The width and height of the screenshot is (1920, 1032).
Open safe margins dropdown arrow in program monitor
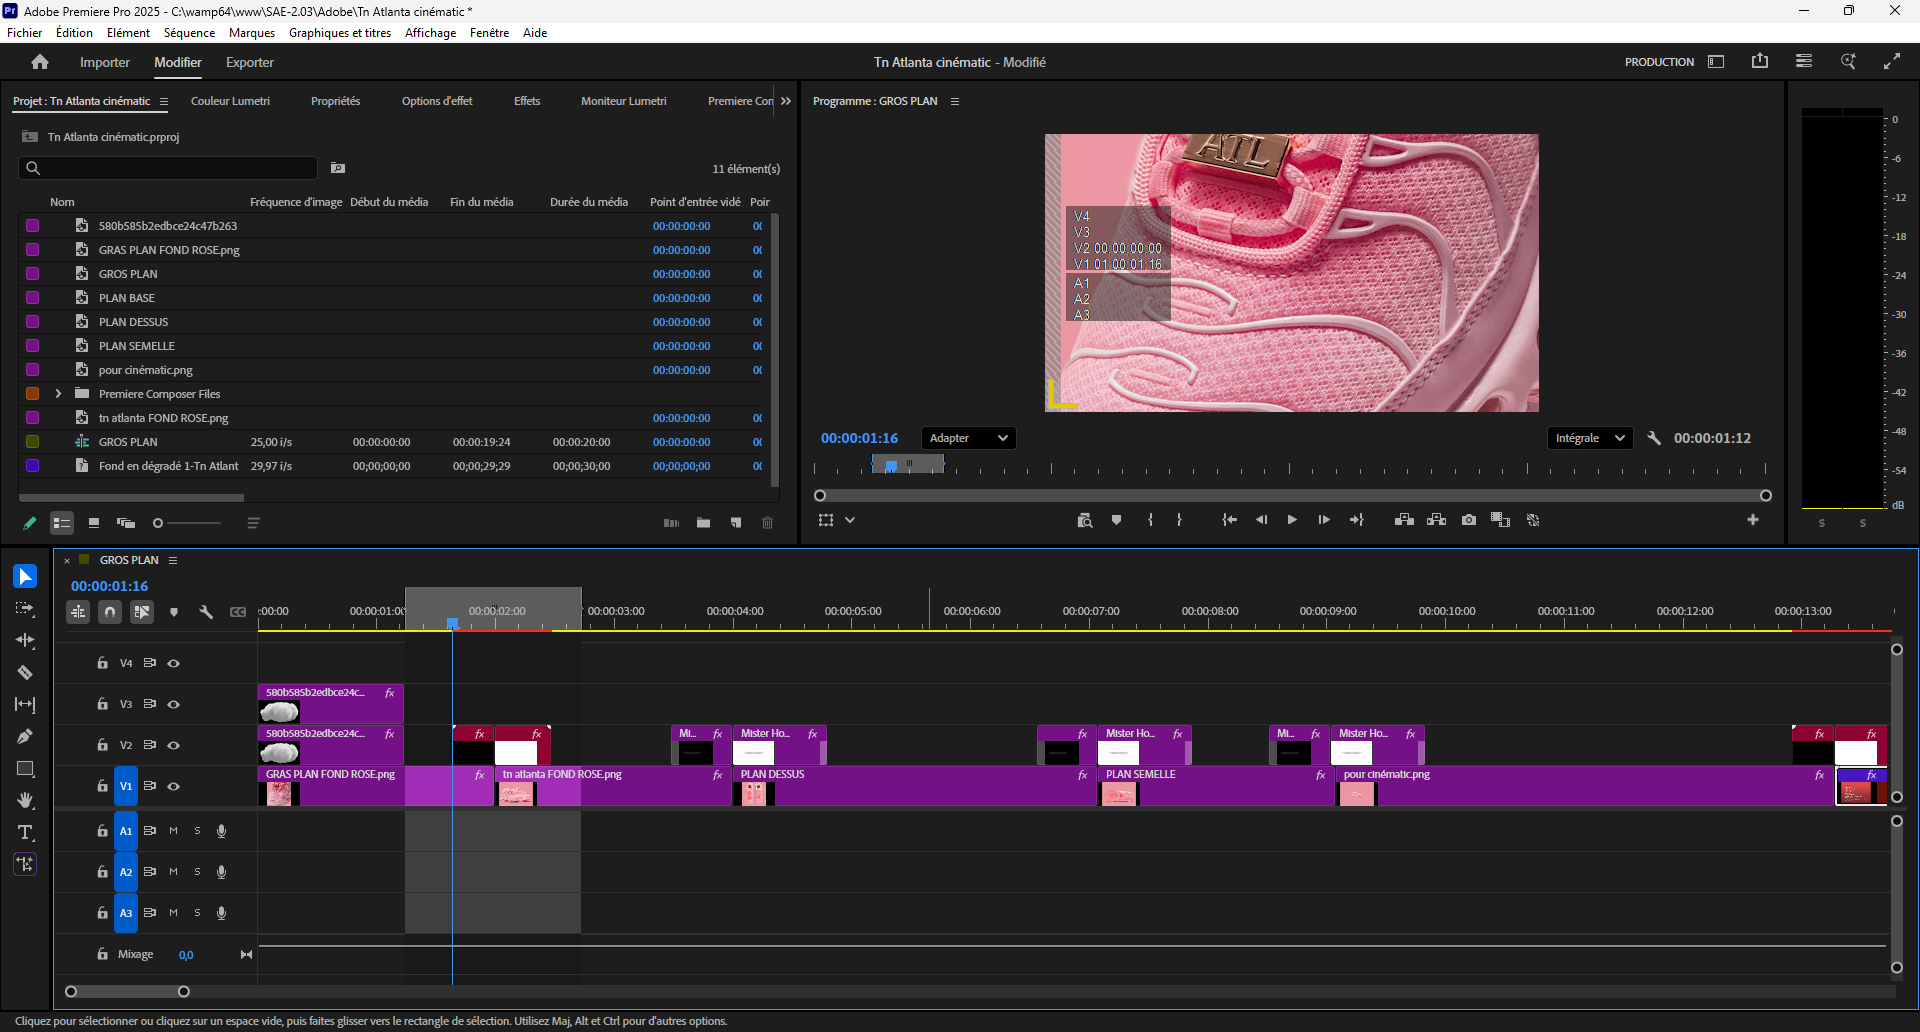(850, 520)
